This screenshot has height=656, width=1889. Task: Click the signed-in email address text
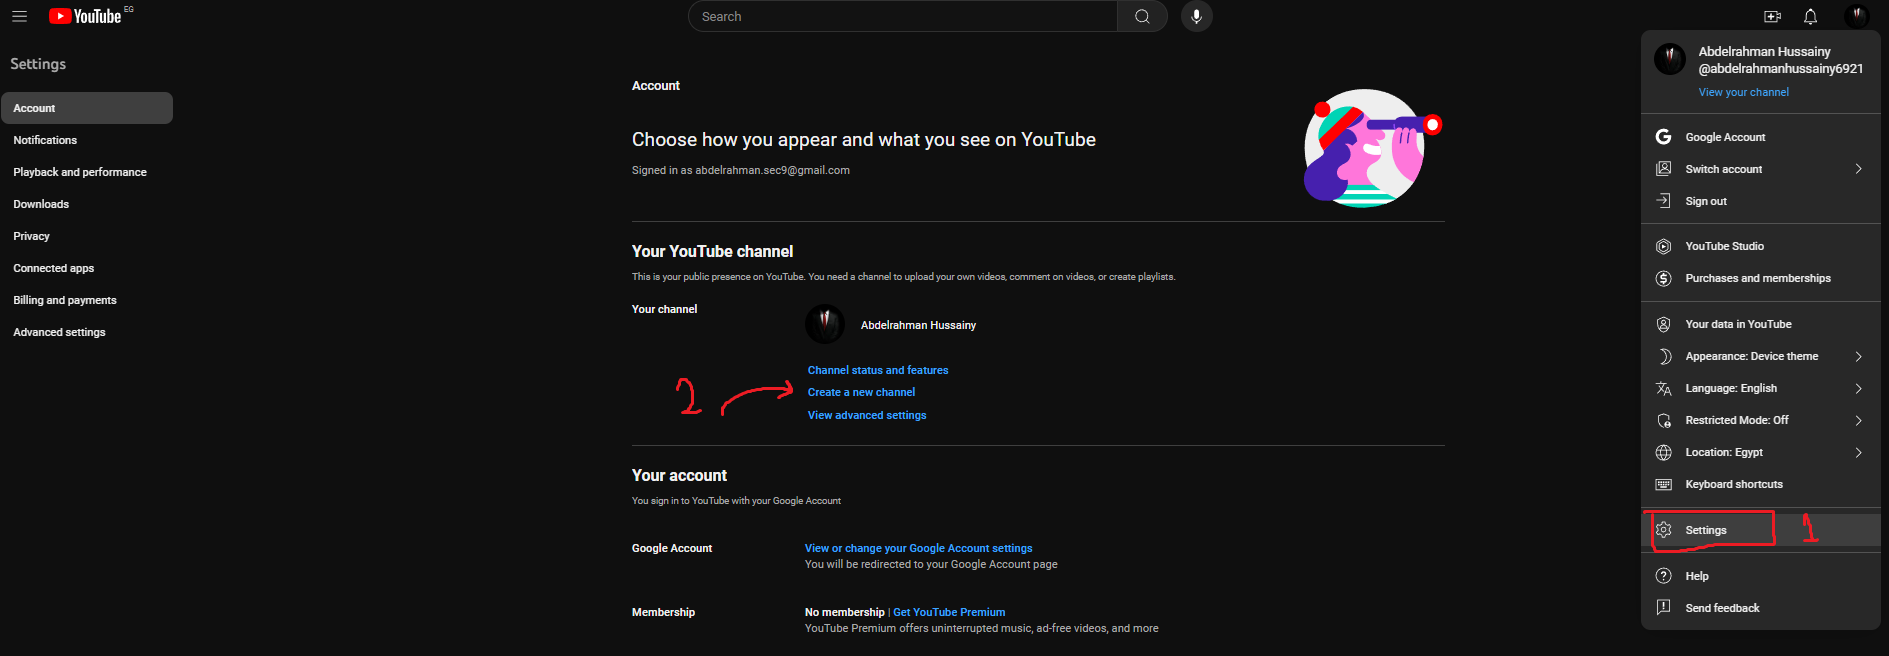[x=772, y=170]
